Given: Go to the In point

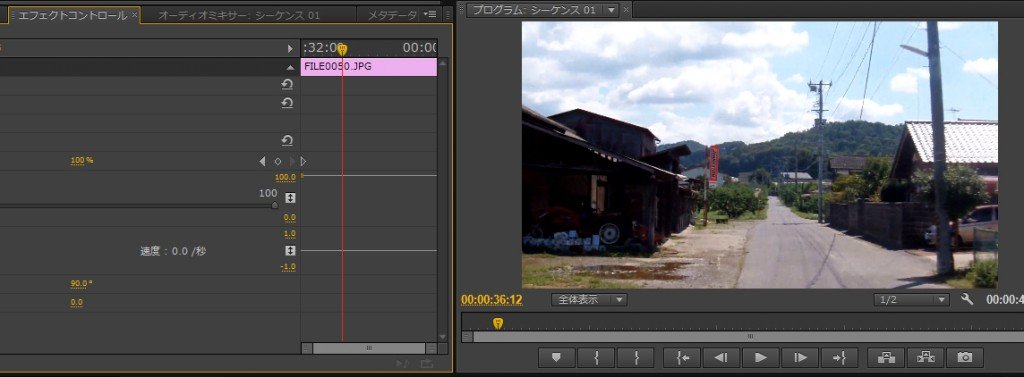Looking at the screenshot, I should point(682,357).
